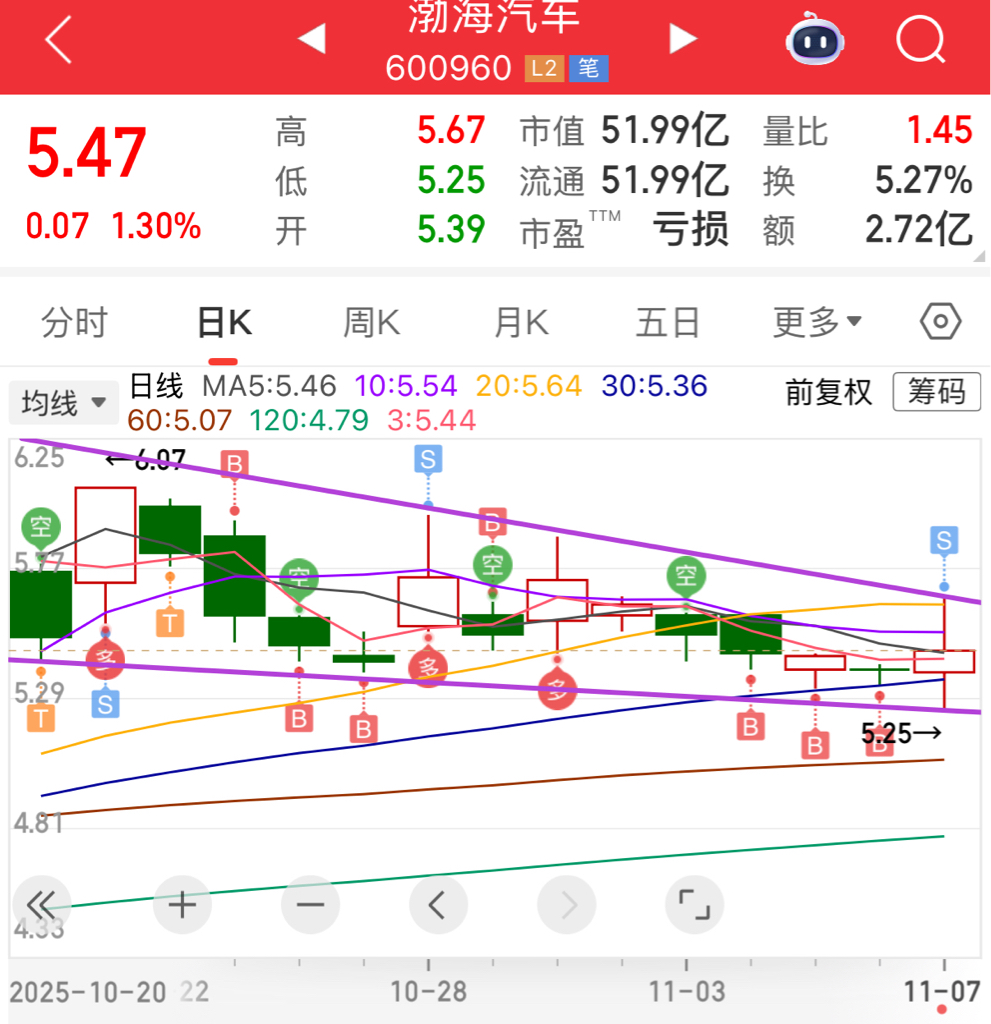This screenshot has height=1024, width=991.
Task: Switch to previous stock with left triangle
Action: (312, 39)
